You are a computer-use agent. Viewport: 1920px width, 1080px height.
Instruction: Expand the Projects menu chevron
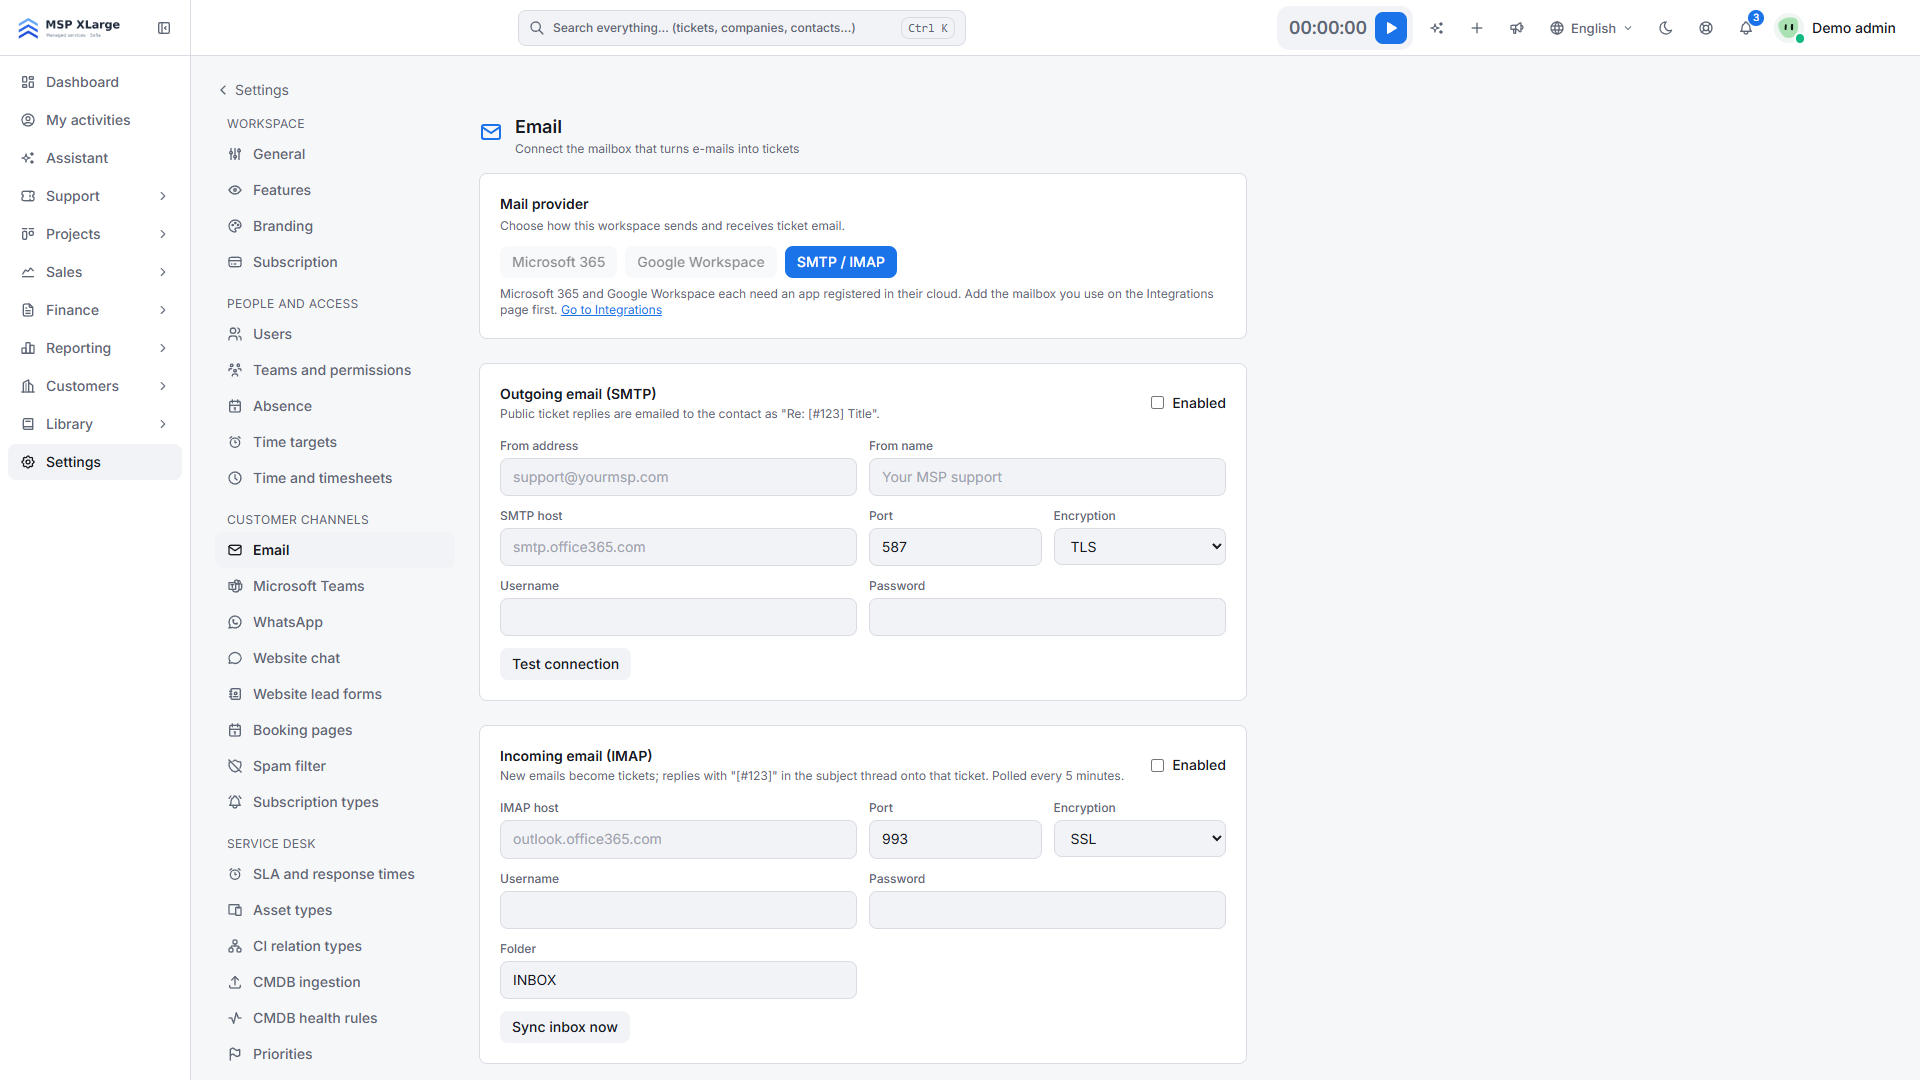coord(163,234)
